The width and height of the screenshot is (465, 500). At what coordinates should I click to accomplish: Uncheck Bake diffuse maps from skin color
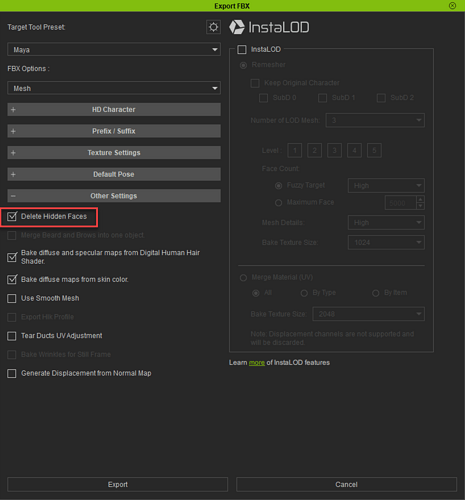(x=12, y=279)
